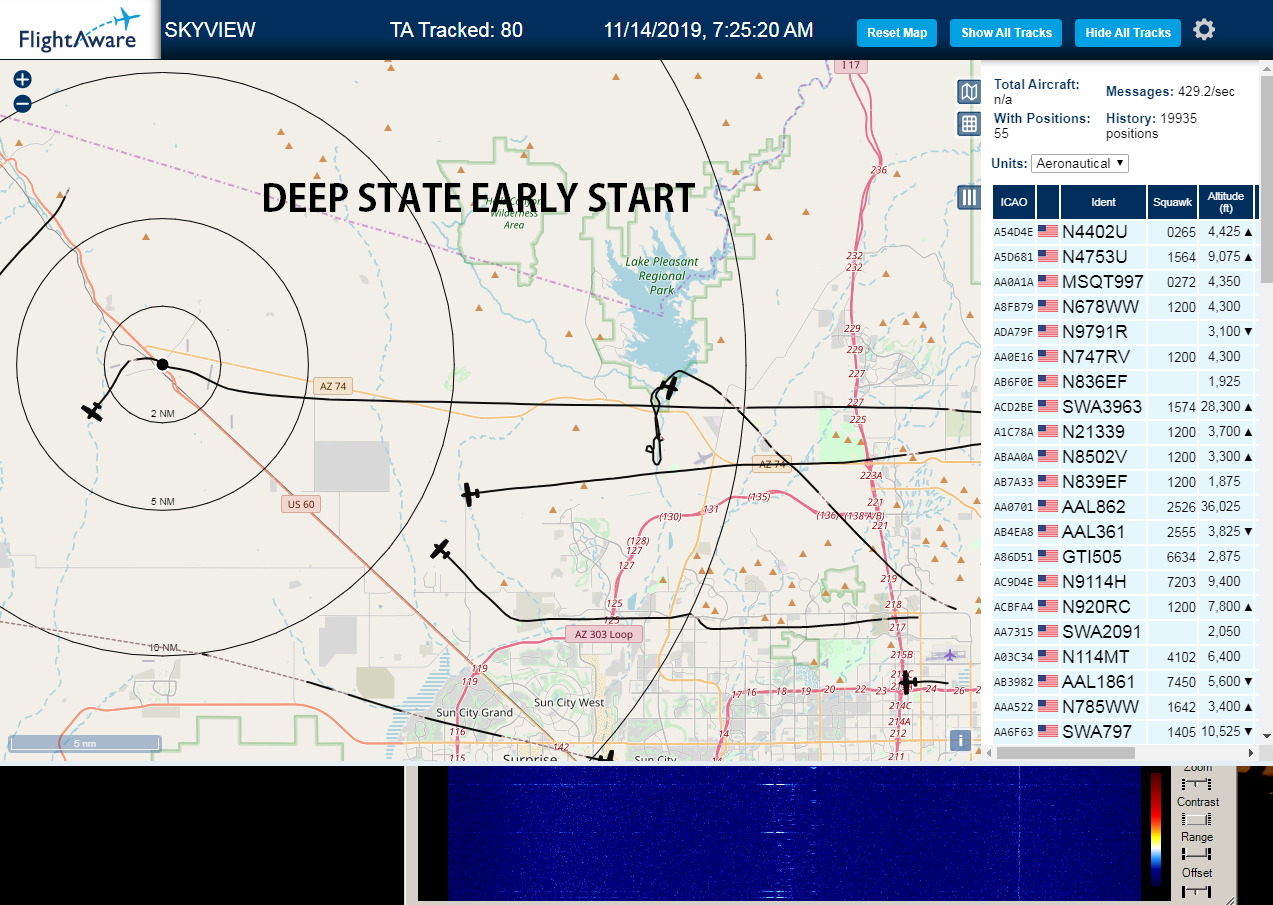Select the SWA3963 aircraft row
The height and width of the screenshot is (905, 1273).
point(1124,406)
